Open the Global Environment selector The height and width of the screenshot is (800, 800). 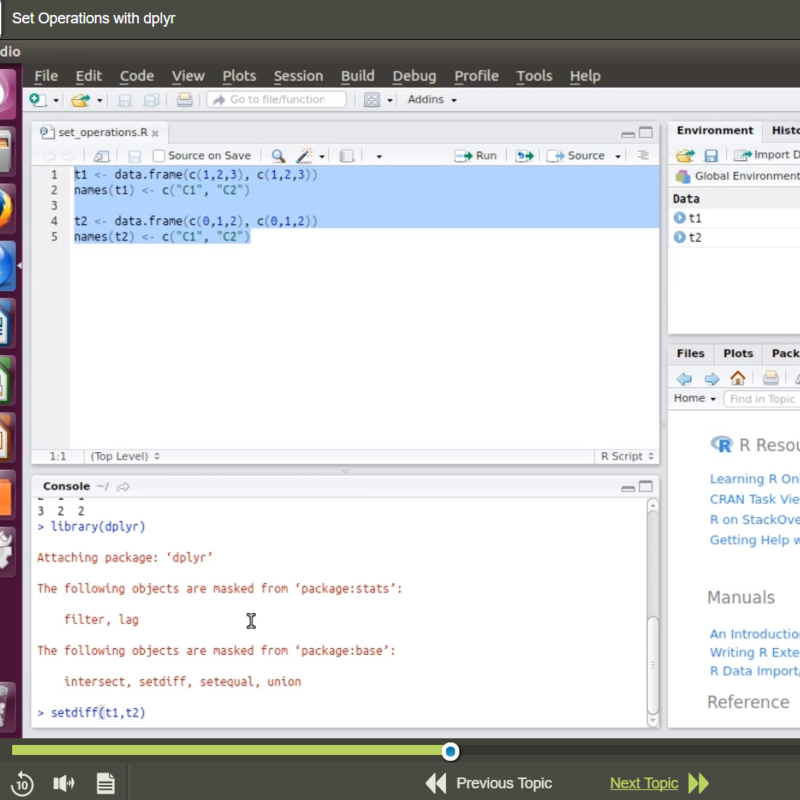pos(737,177)
